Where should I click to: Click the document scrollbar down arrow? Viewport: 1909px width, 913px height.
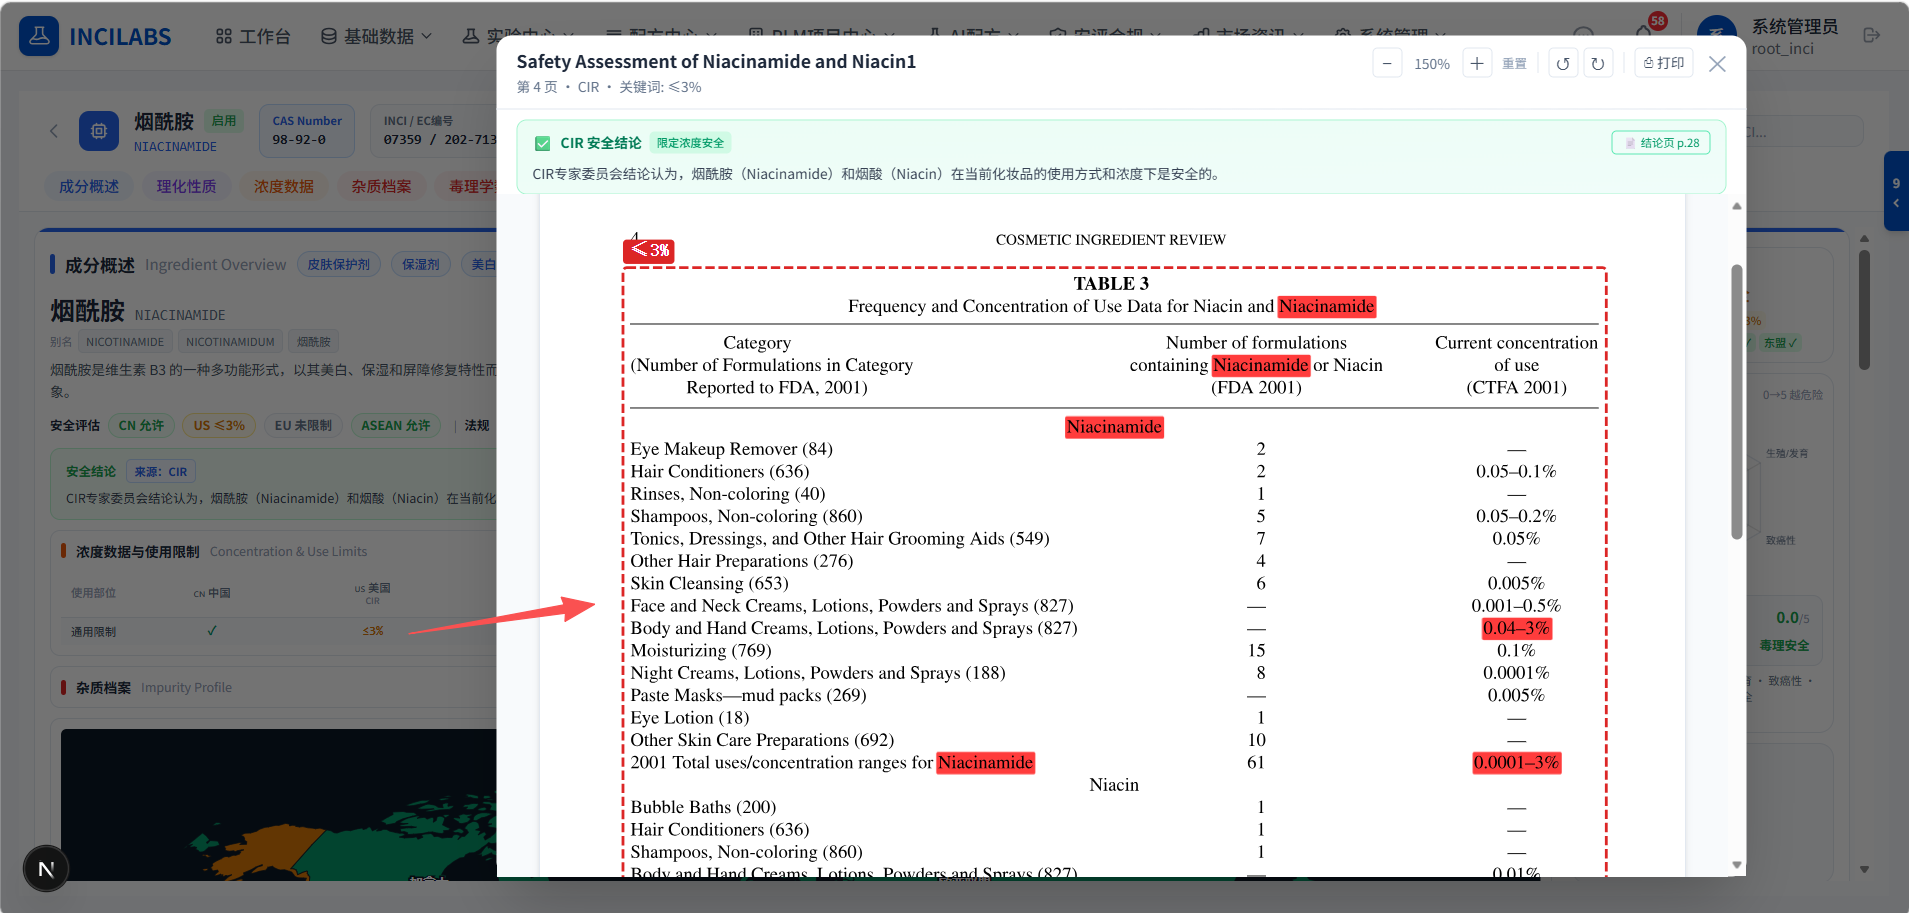1737,865
